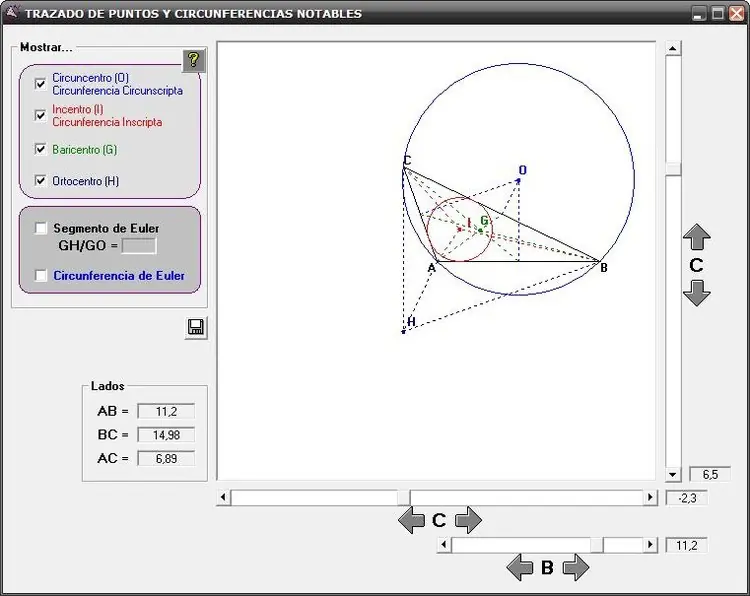Click the application icon in the title bar
750x596 pixels.
[11, 12]
